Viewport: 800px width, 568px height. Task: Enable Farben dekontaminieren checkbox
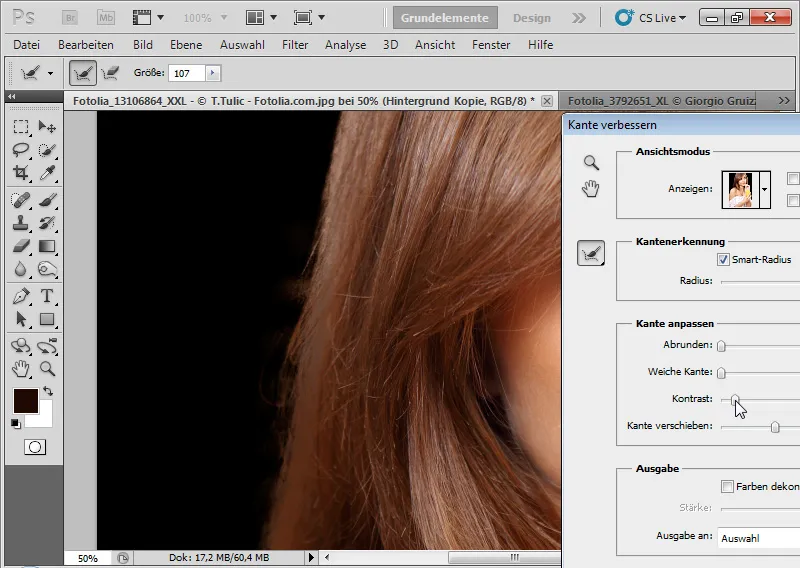point(727,486)
